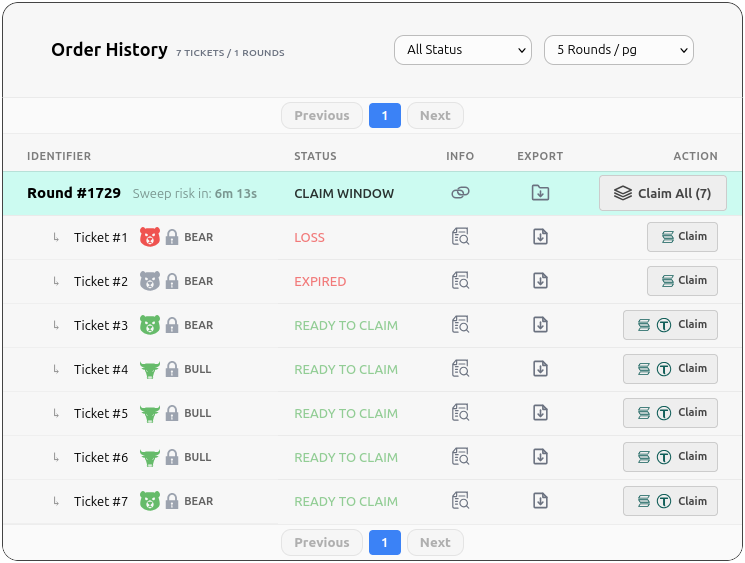Select page 1 in bottom pagination

385,542
